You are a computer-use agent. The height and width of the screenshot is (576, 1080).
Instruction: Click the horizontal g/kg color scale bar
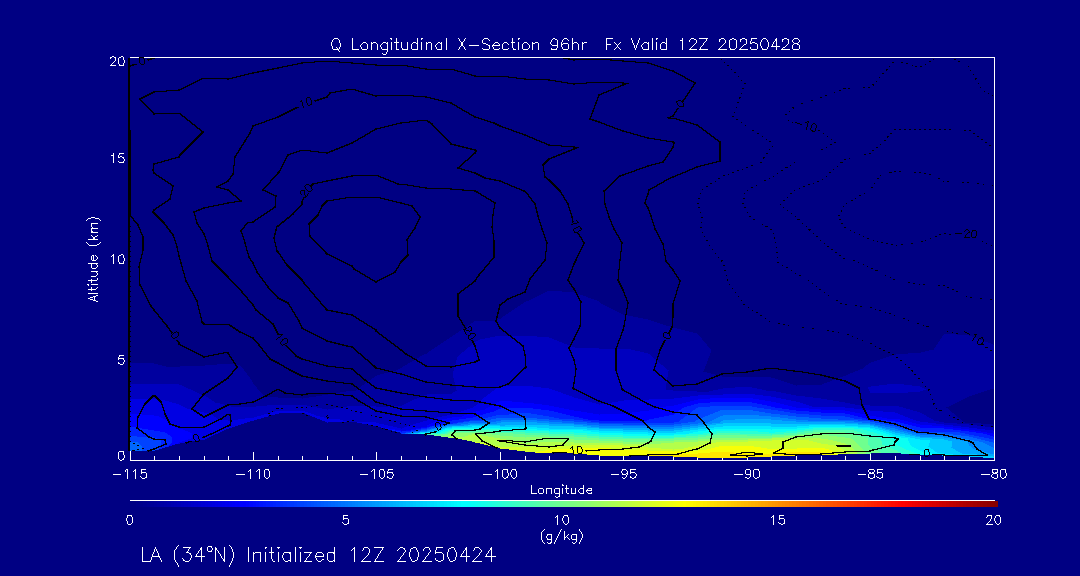pos(563,504)
